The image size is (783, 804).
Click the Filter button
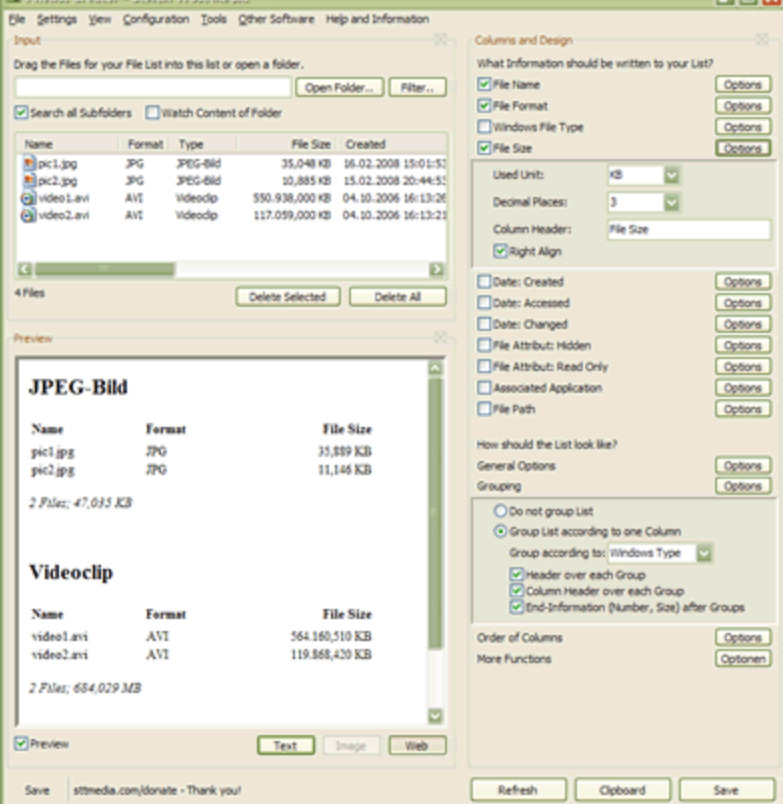417,88
